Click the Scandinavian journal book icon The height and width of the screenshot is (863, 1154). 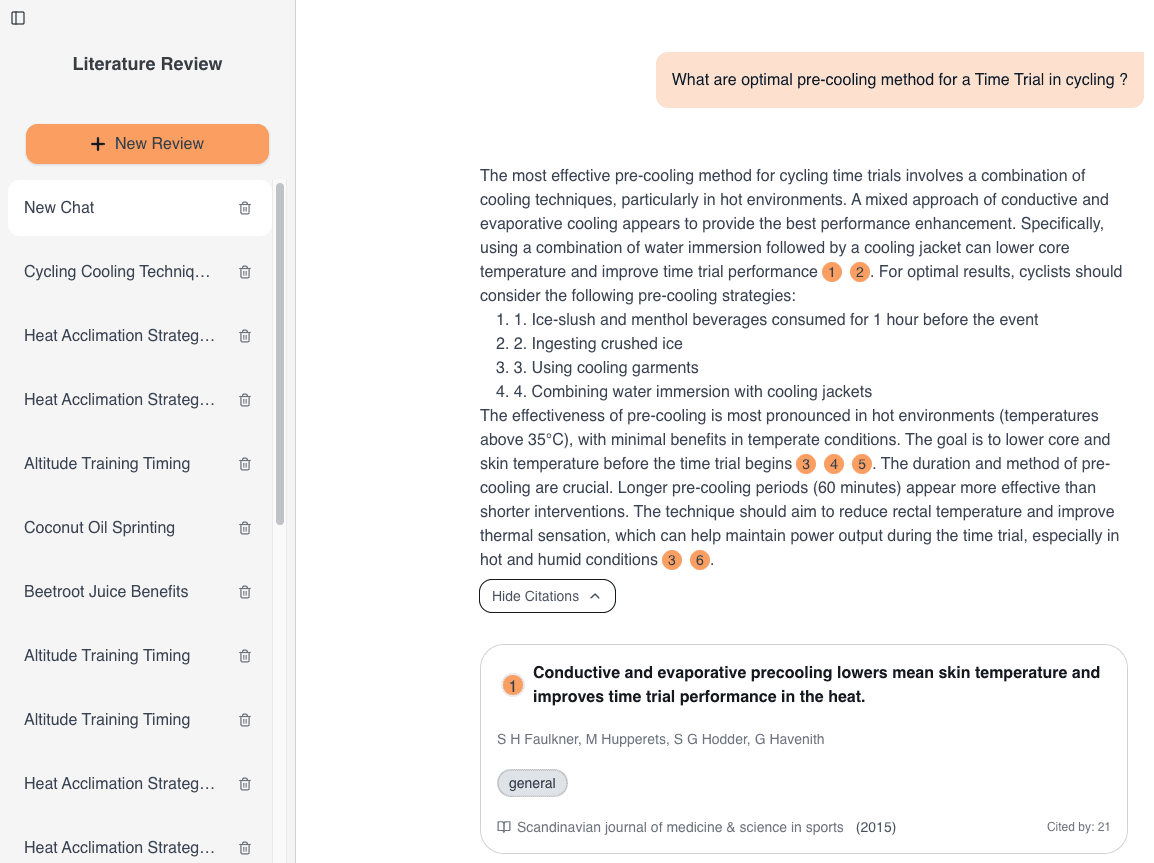pos(504,827)
